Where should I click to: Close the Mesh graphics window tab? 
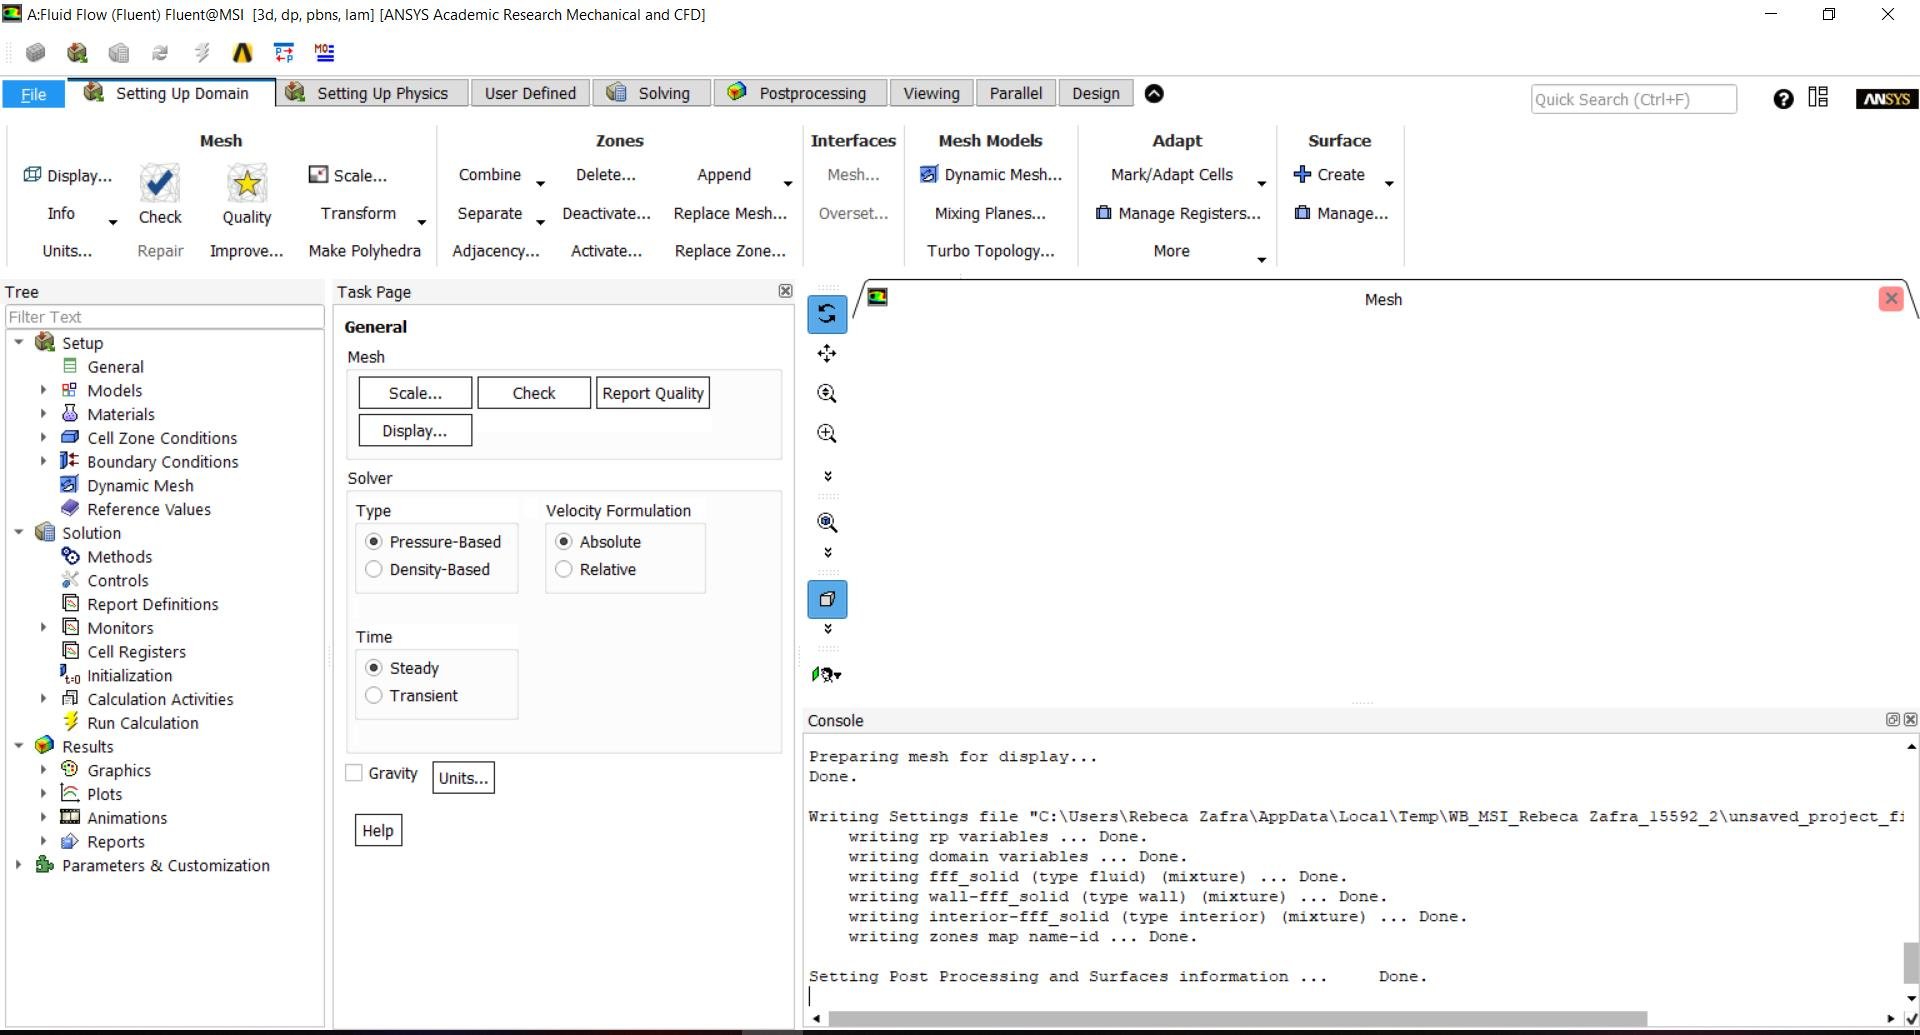pyautogui.click(x=1891, y=298)
